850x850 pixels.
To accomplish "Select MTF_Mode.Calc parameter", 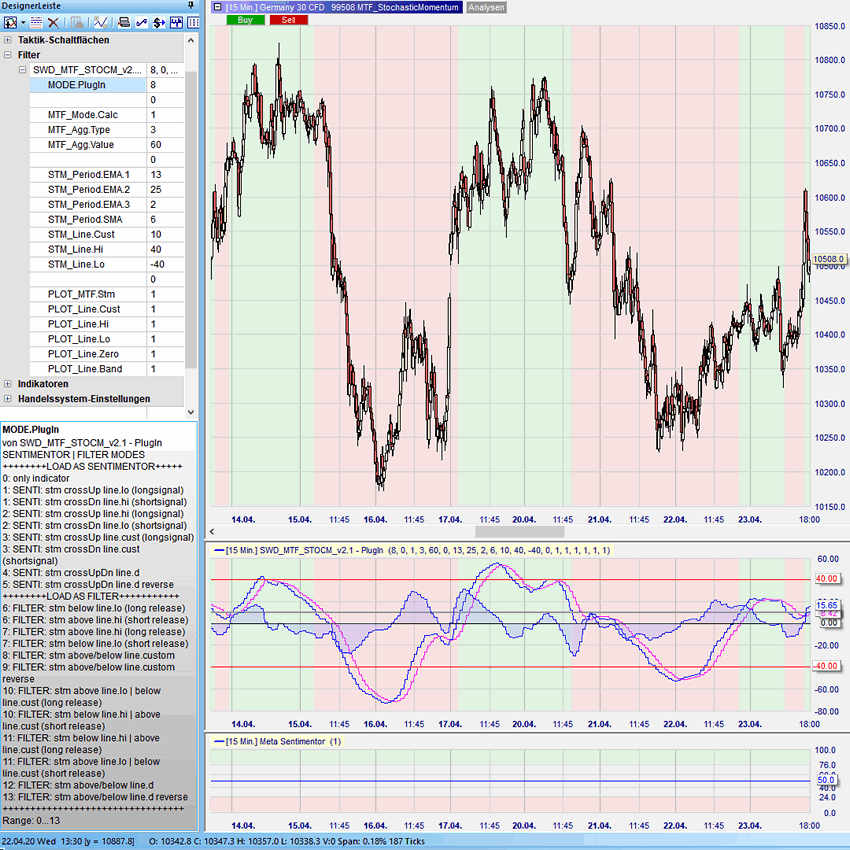I will pos(88,114).
